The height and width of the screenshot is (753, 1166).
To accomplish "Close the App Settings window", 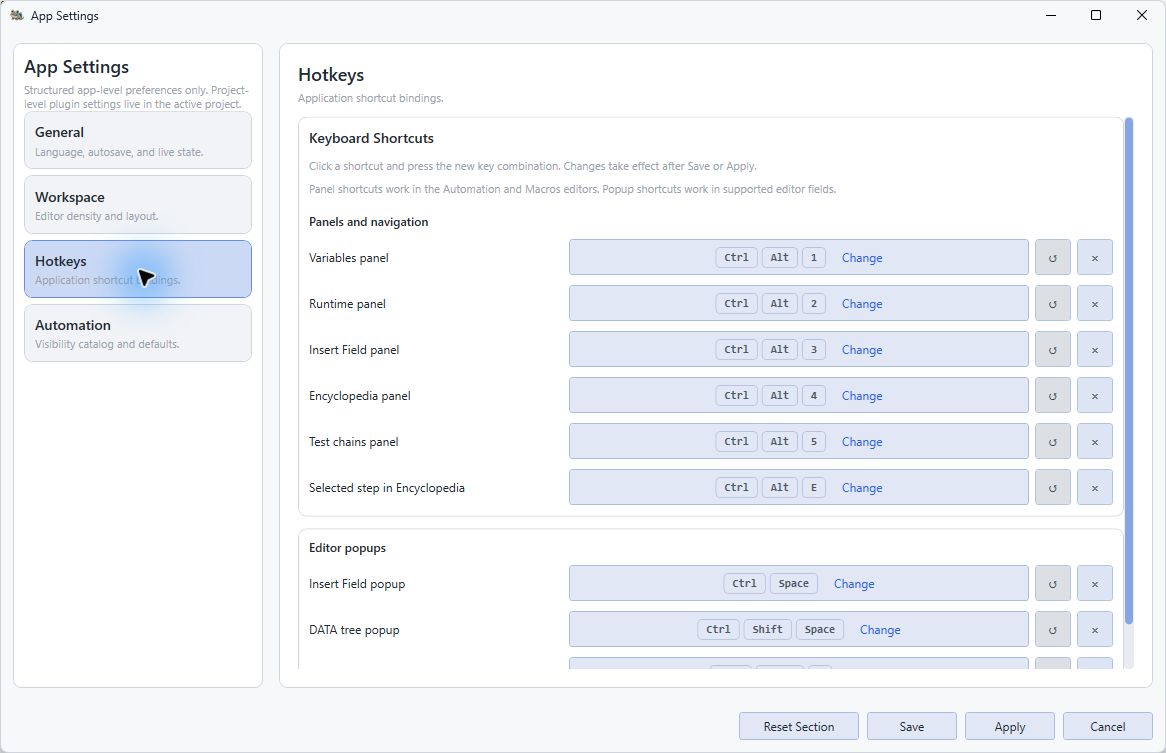I will pos(1141,15).
